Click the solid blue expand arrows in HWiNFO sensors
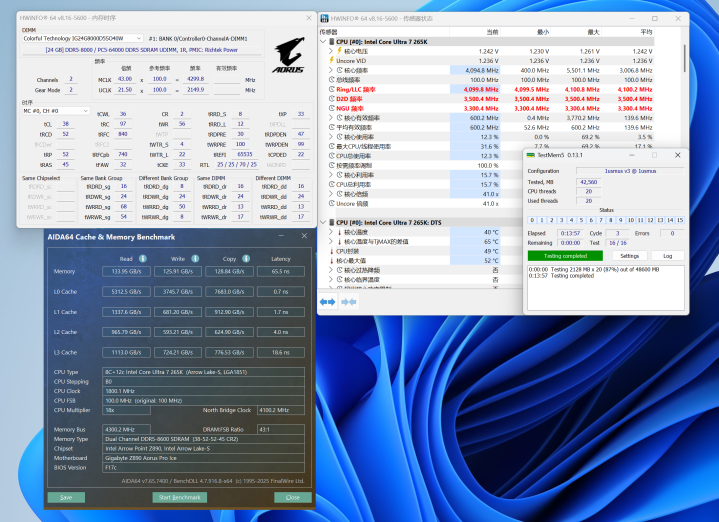The image size is (719, 522). [327, 302]
